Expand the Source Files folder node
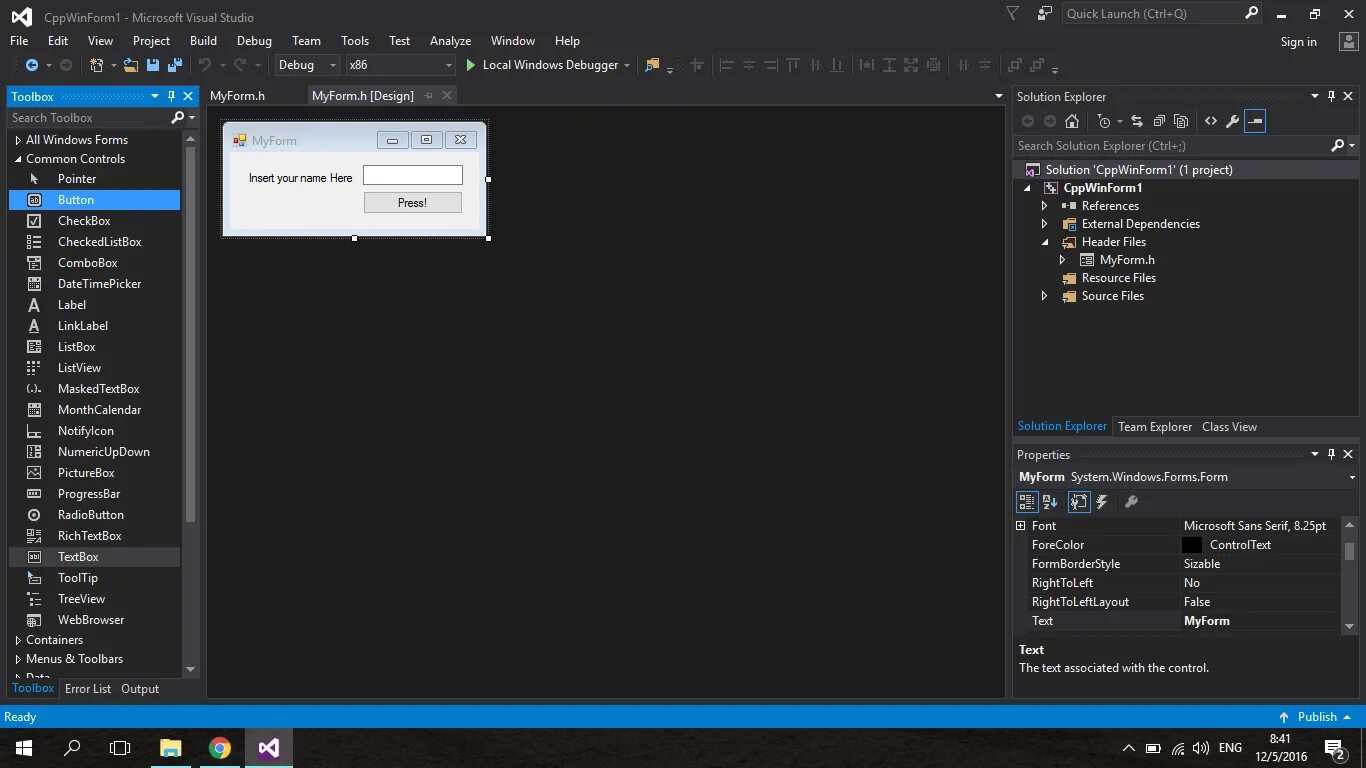The image size is (1366, 768). pyautogui.click(x=1045, y=296)
